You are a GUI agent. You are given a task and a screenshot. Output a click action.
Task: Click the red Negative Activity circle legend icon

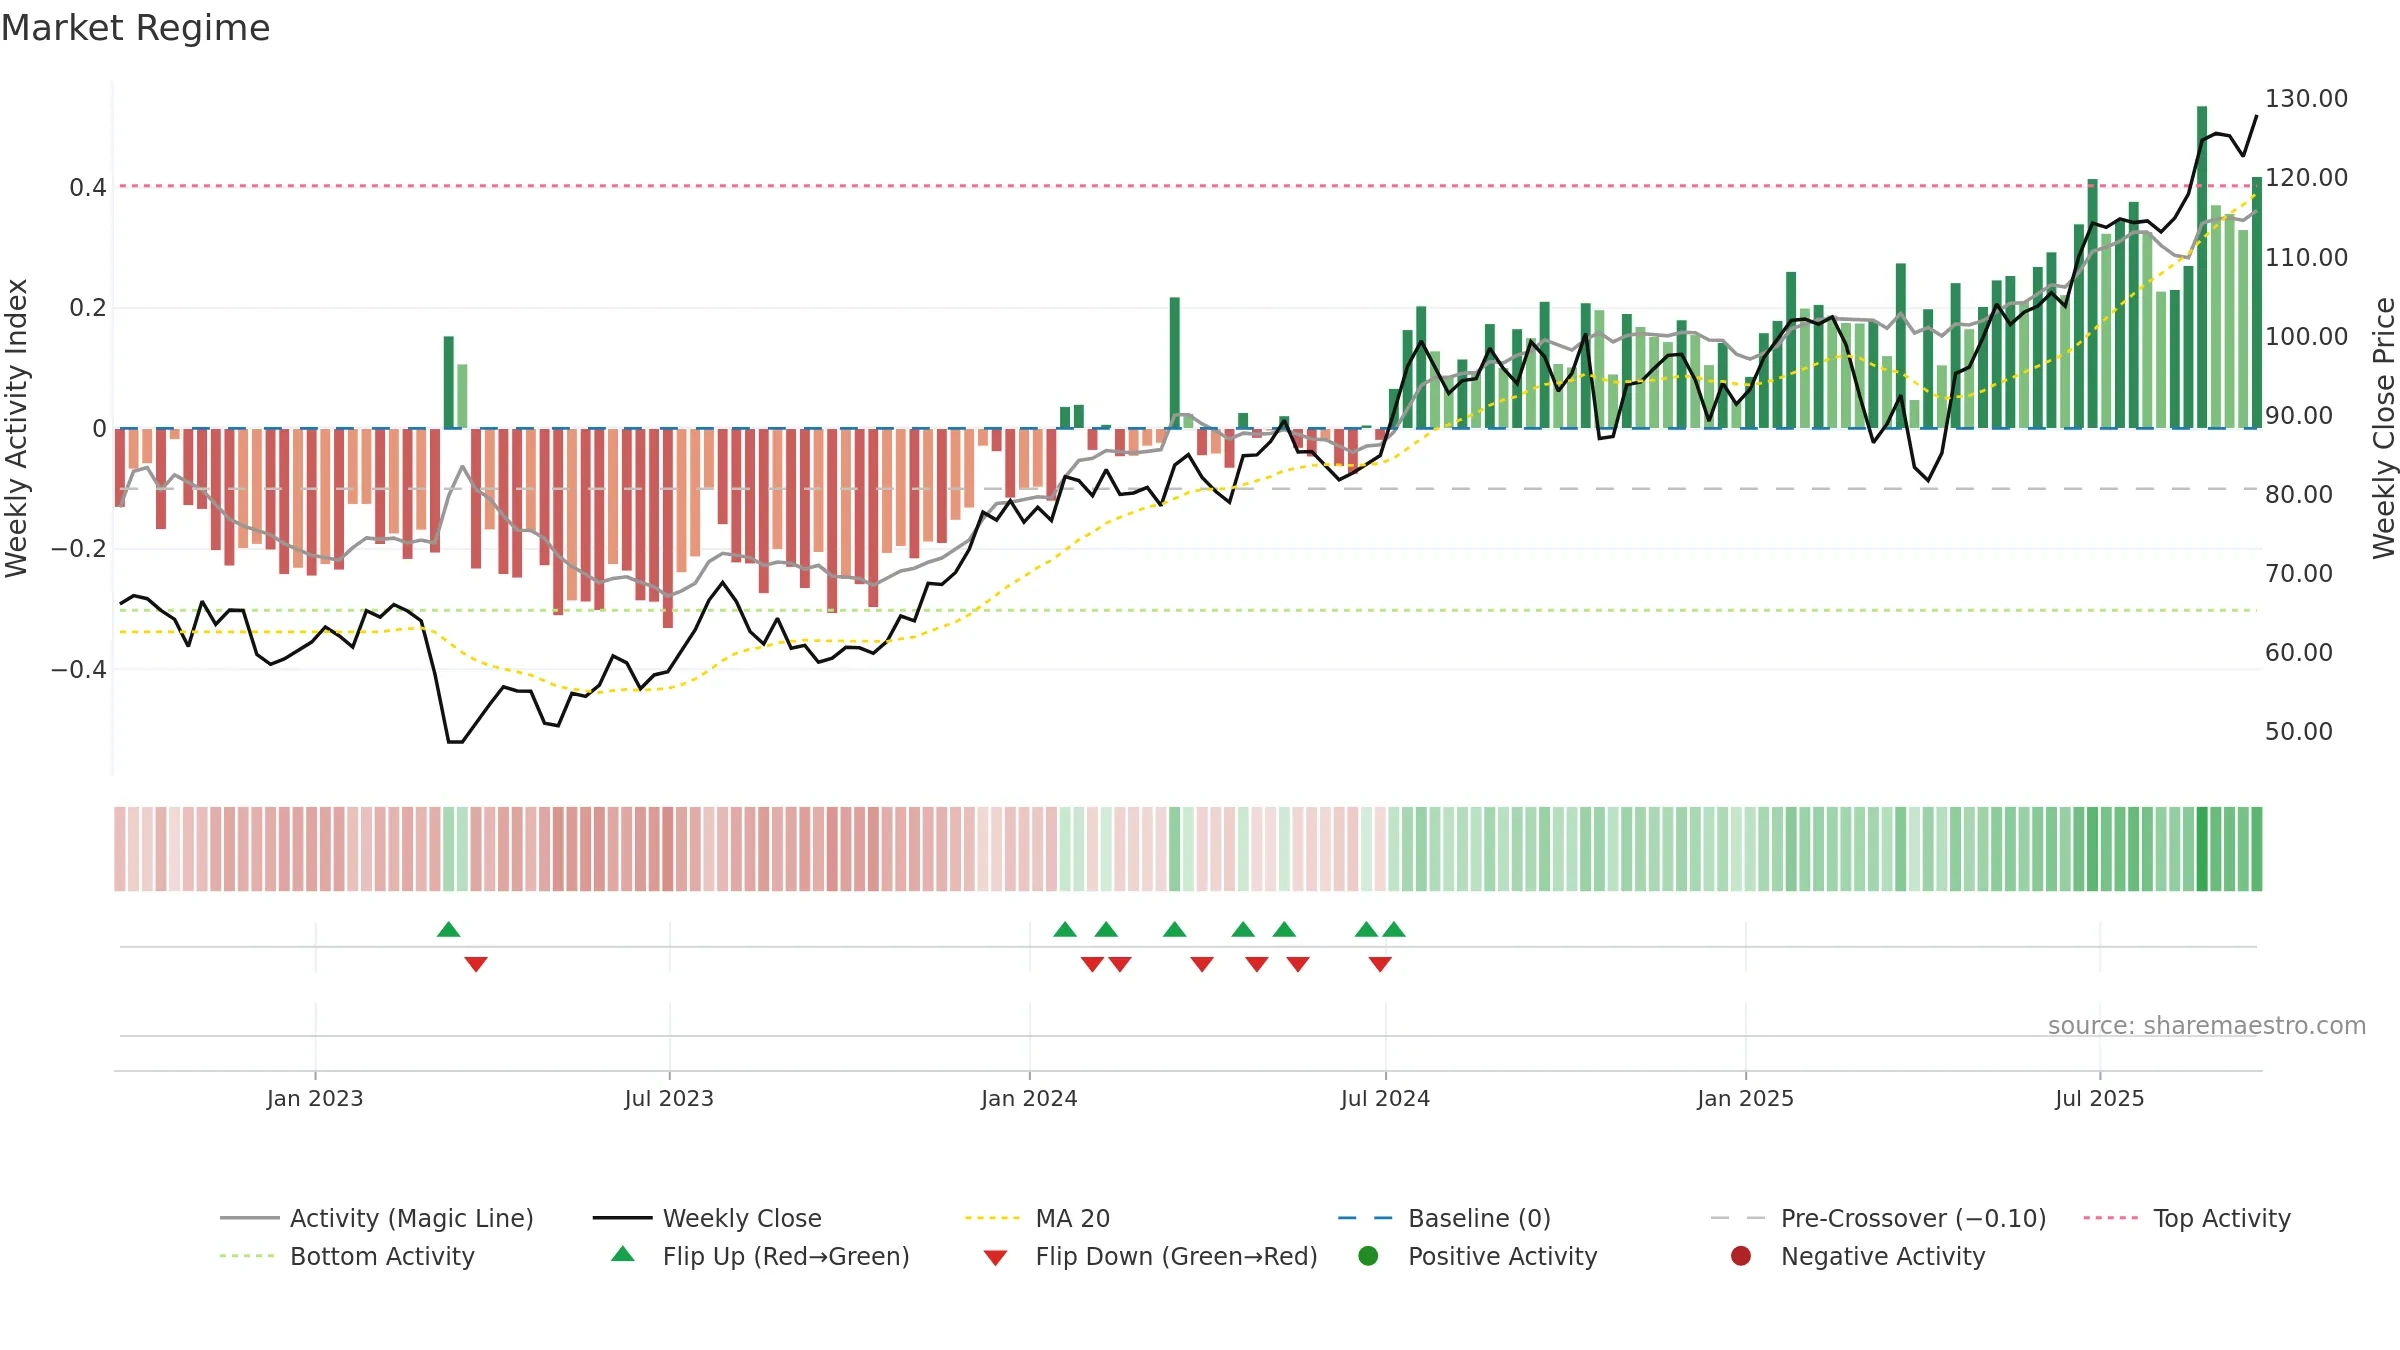coord(1741,1256)
